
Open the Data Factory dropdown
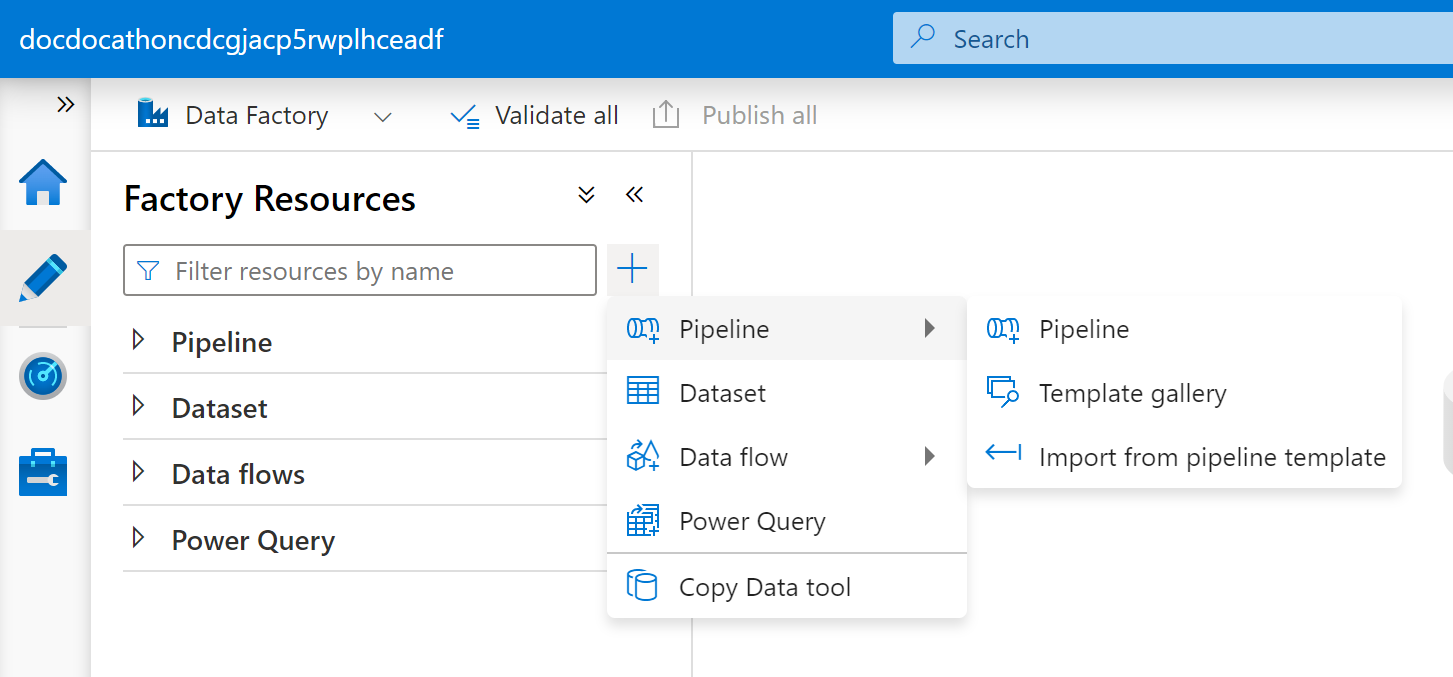click(x=382, y=117)
